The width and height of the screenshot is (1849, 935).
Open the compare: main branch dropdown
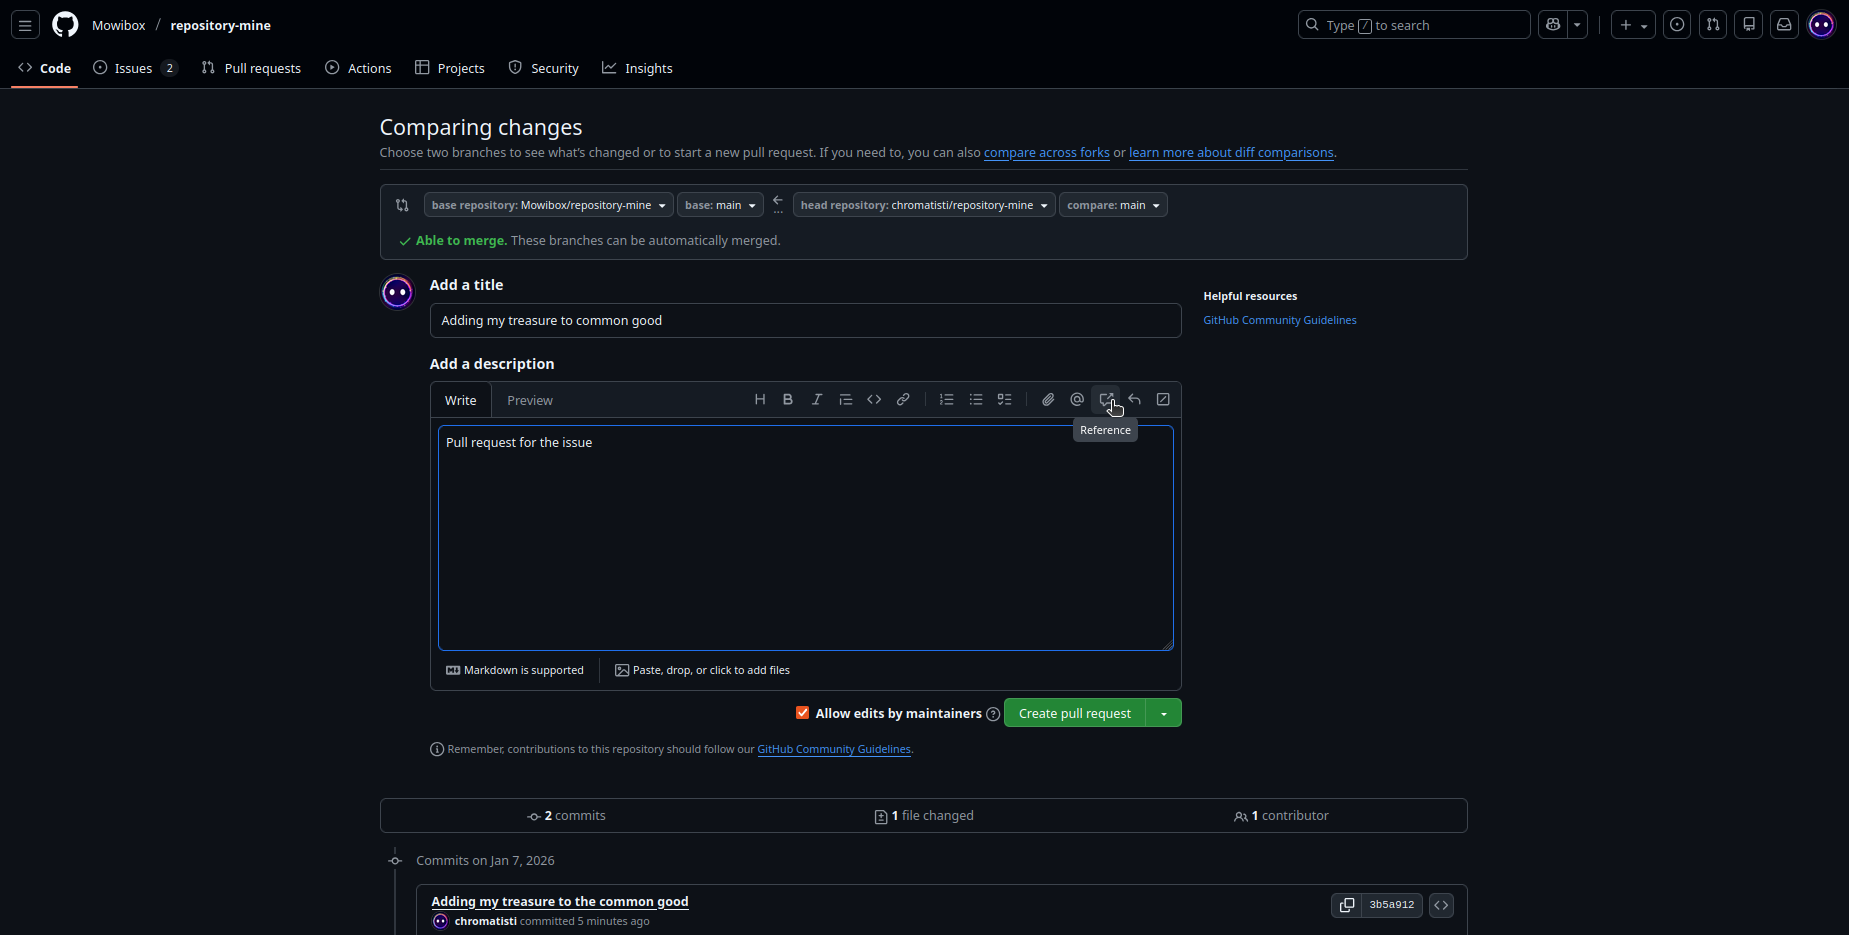[x=1113, y=205]
